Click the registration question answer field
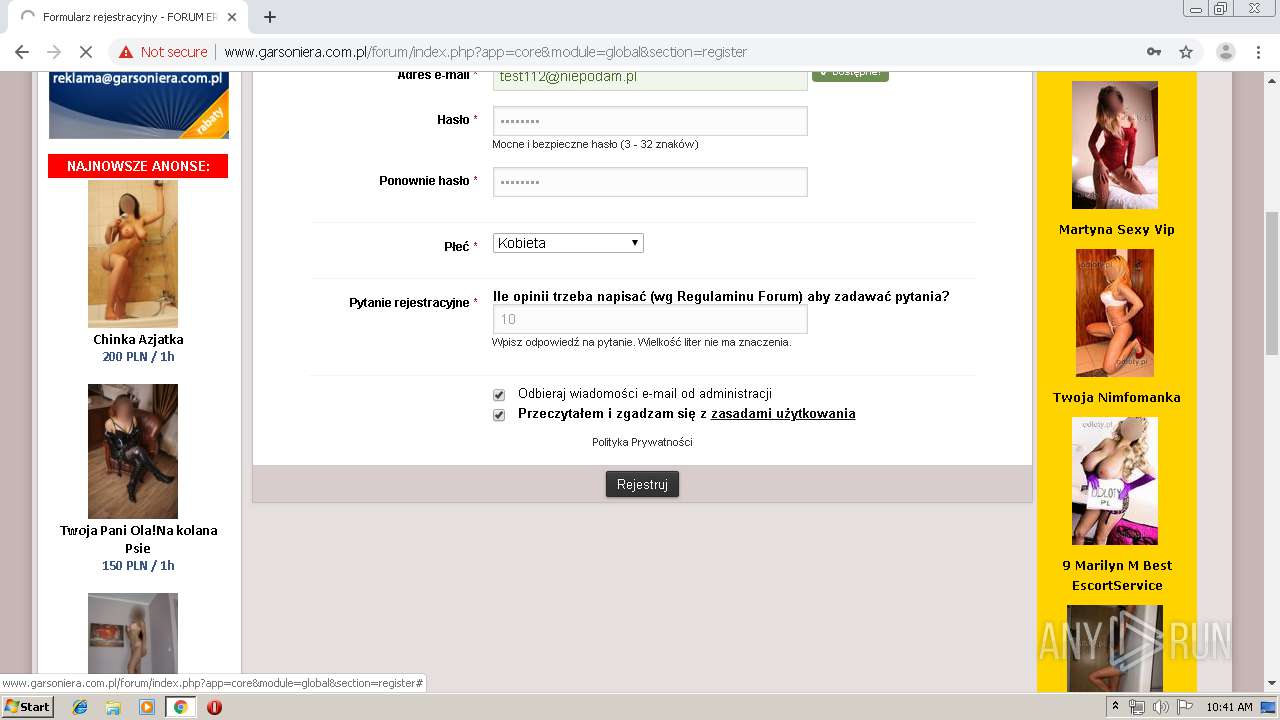Viewport: 1280px width, 720px height. [650, 320]
